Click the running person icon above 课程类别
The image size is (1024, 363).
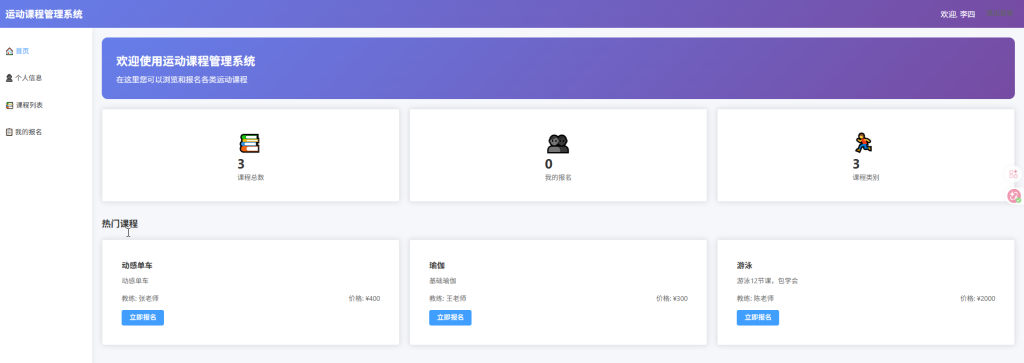(864, 143)
